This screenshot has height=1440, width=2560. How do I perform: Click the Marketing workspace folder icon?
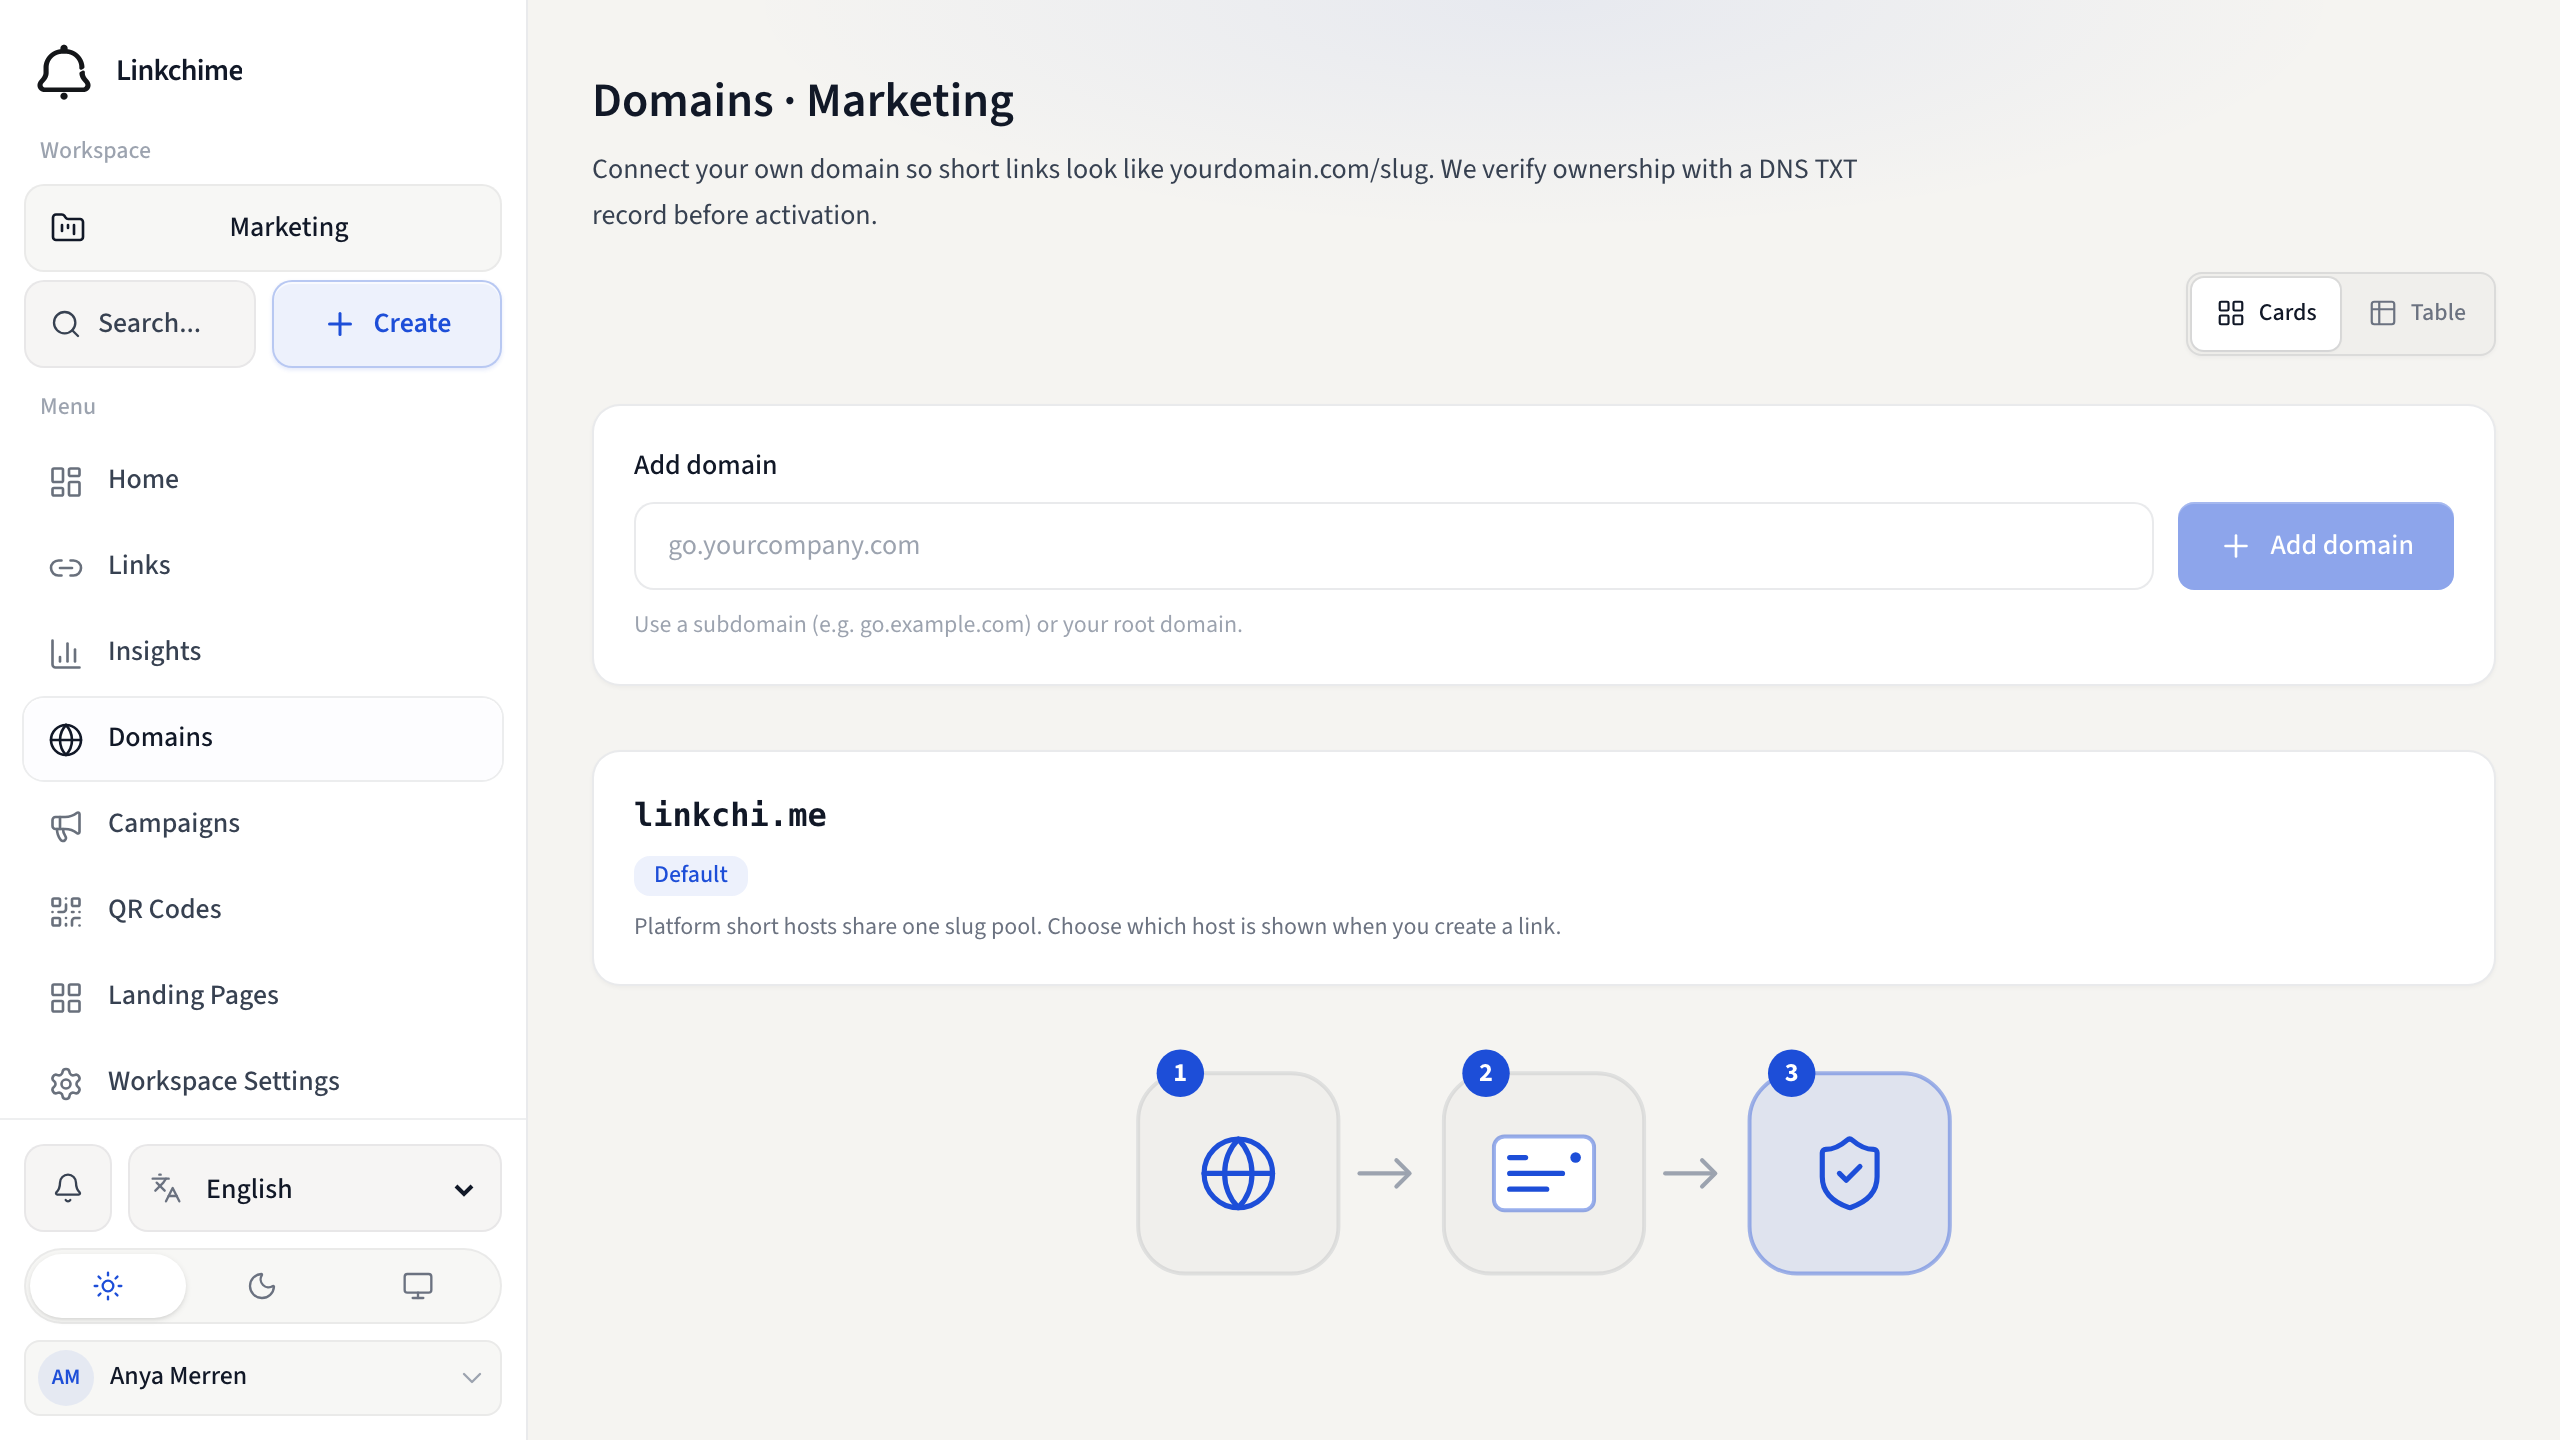tap(68, 228)
